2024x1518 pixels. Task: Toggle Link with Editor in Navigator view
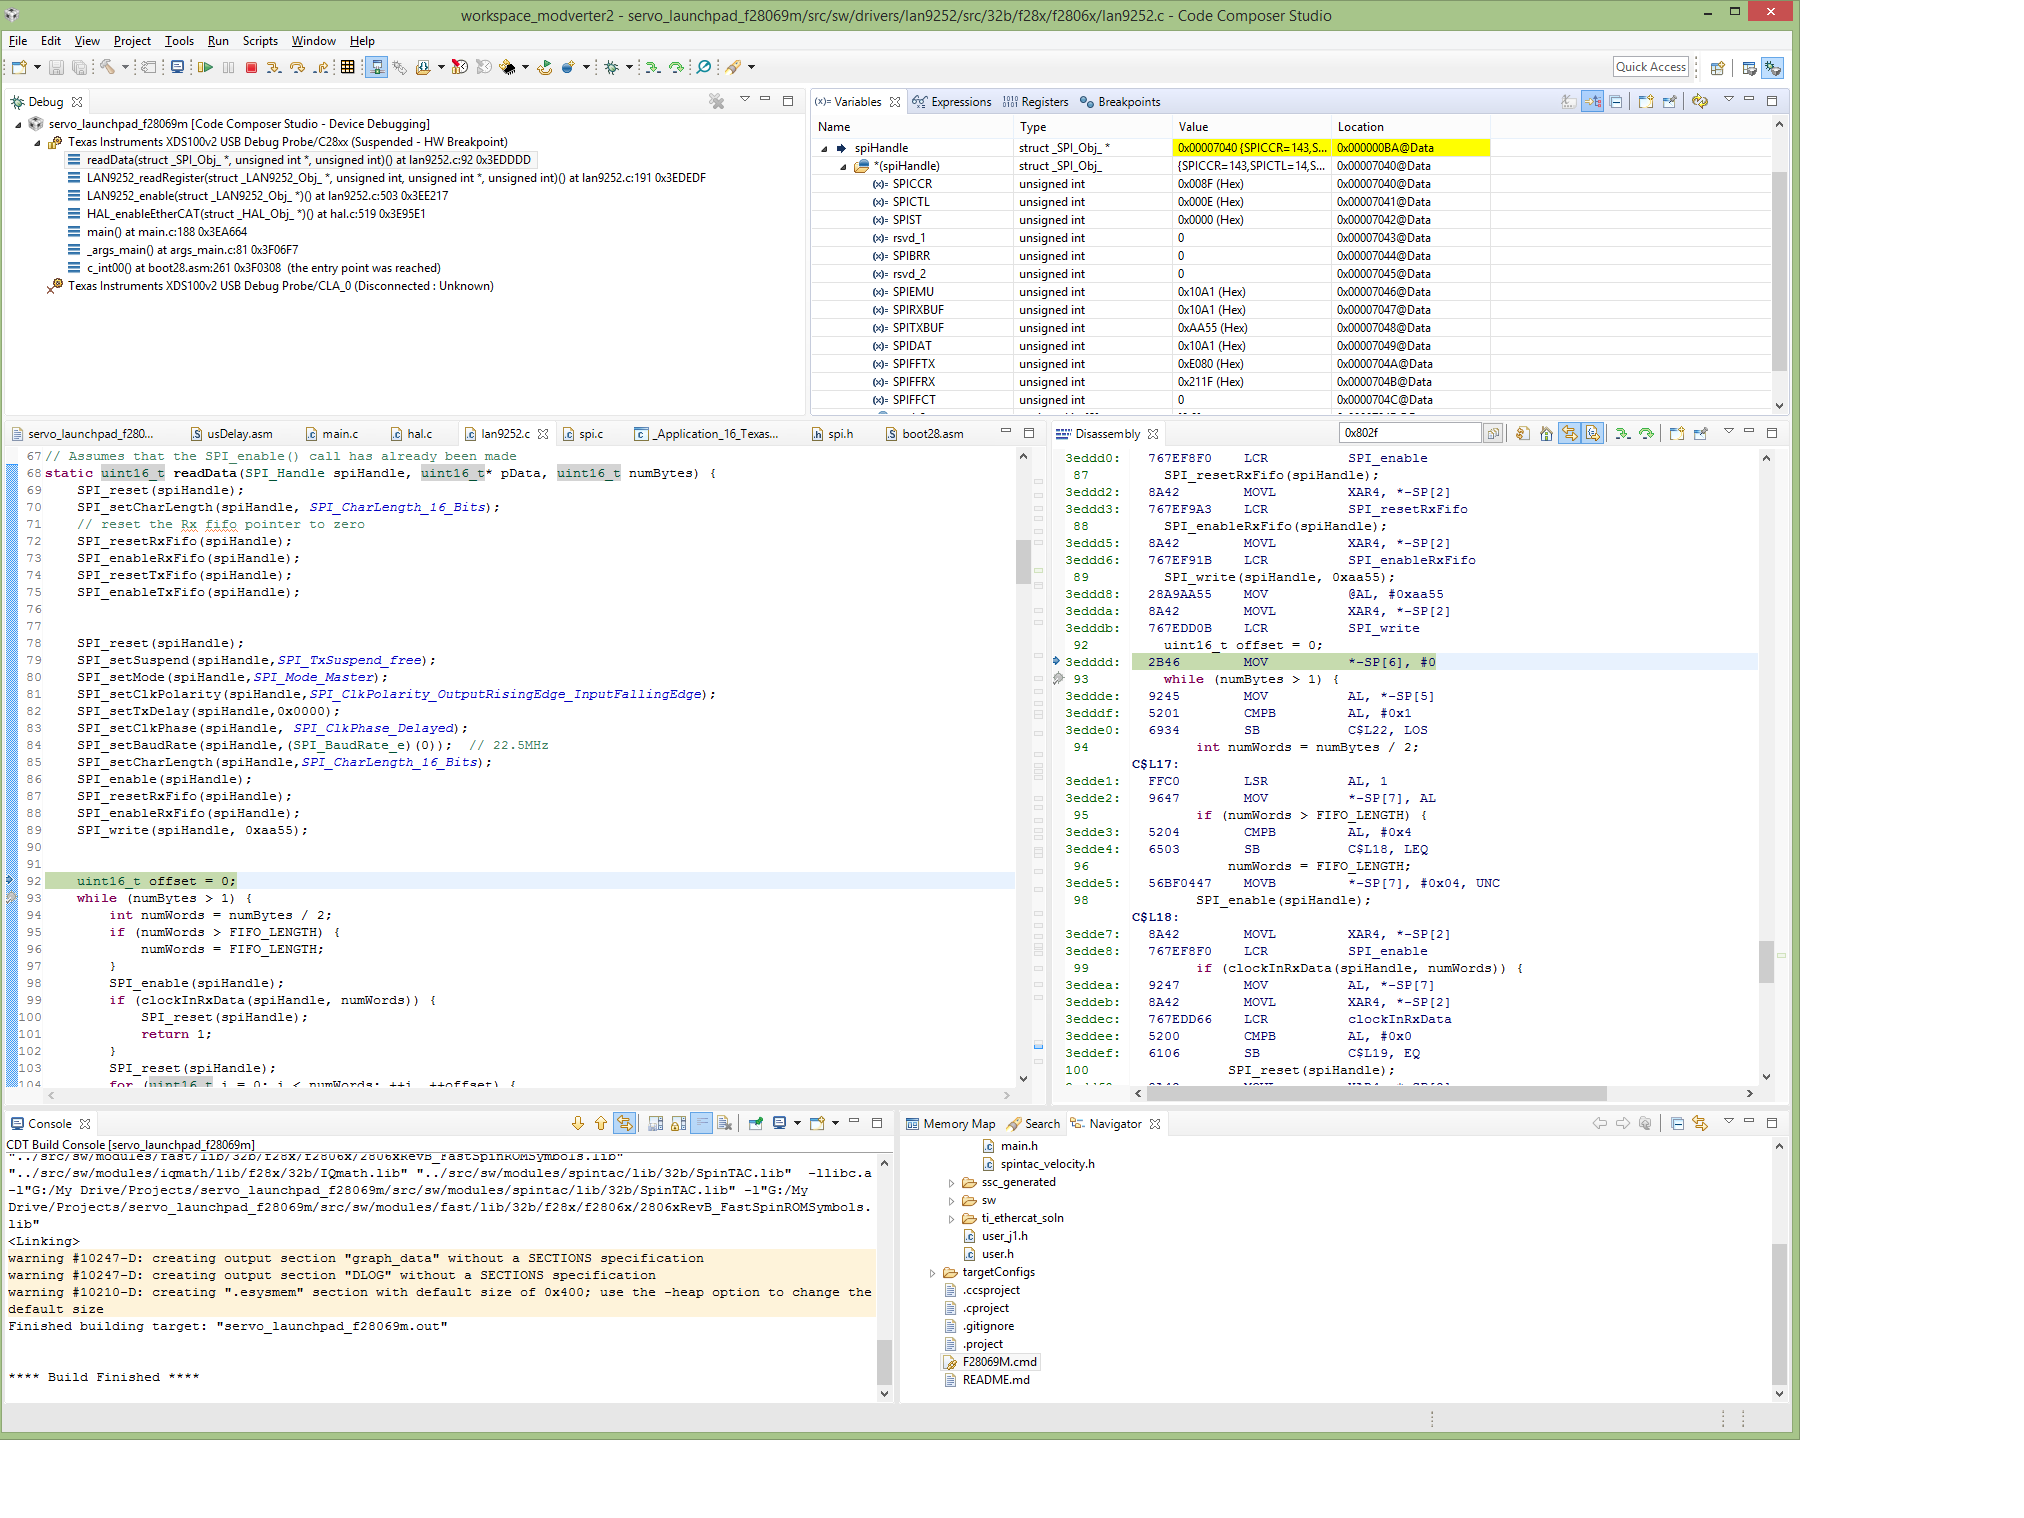coord(1700,1123)
